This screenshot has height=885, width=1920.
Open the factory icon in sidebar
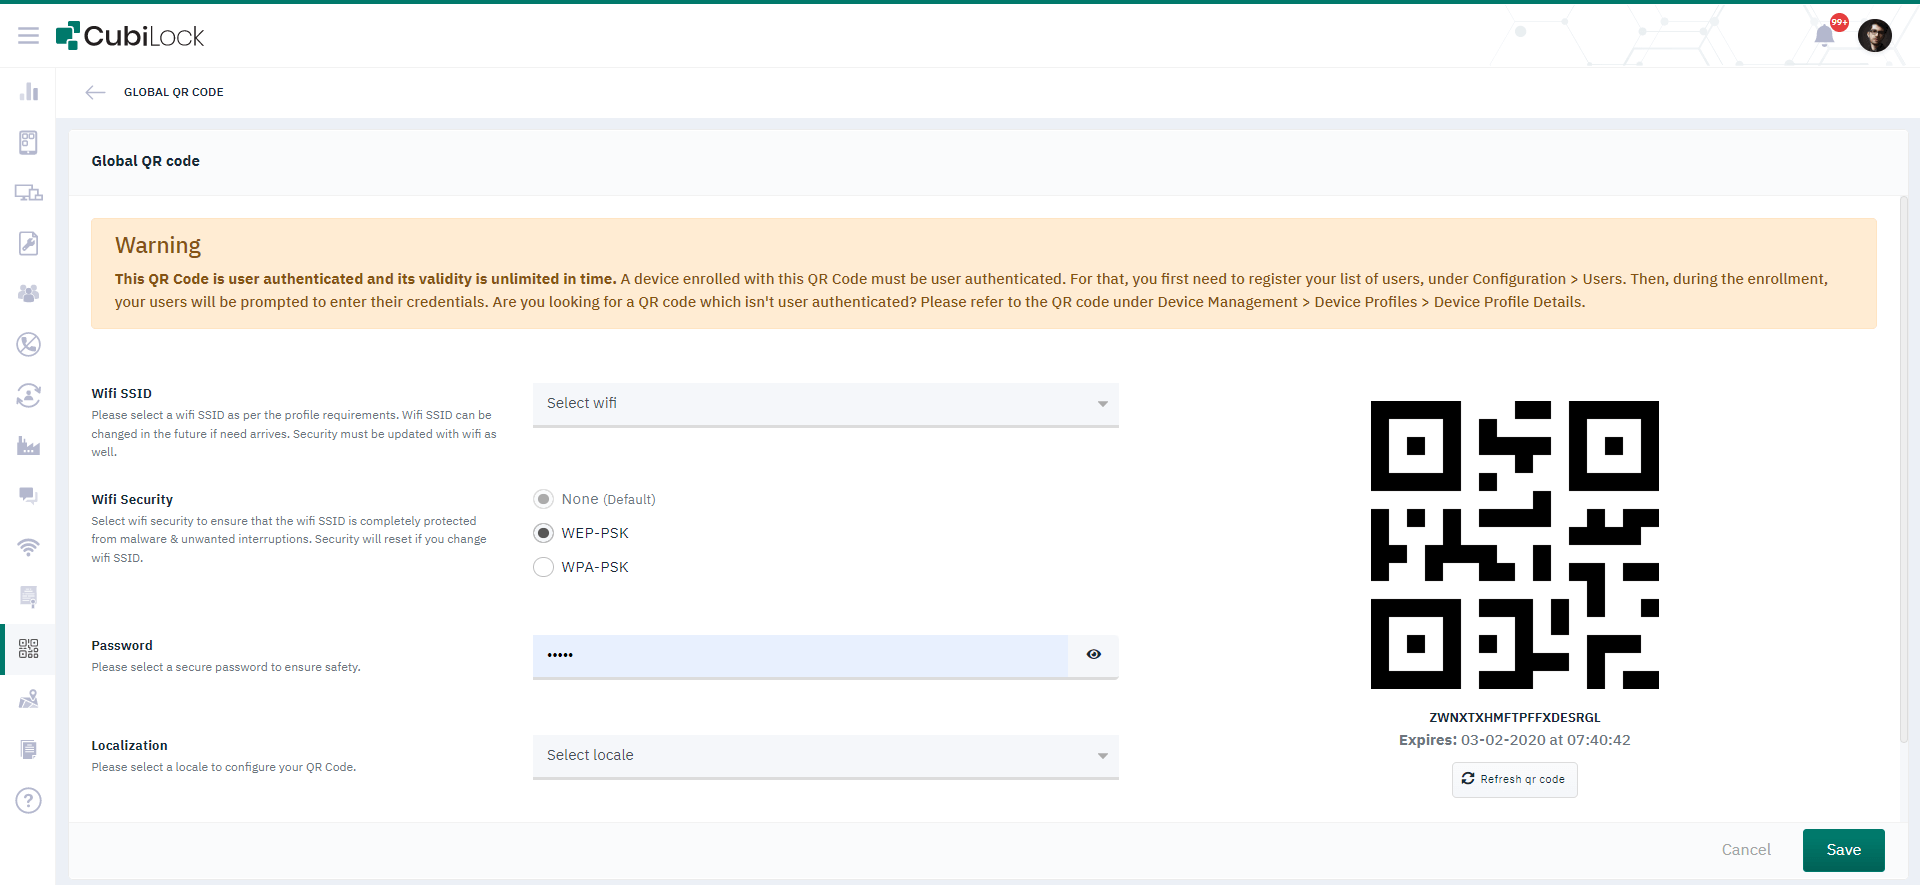pos(28,446)
